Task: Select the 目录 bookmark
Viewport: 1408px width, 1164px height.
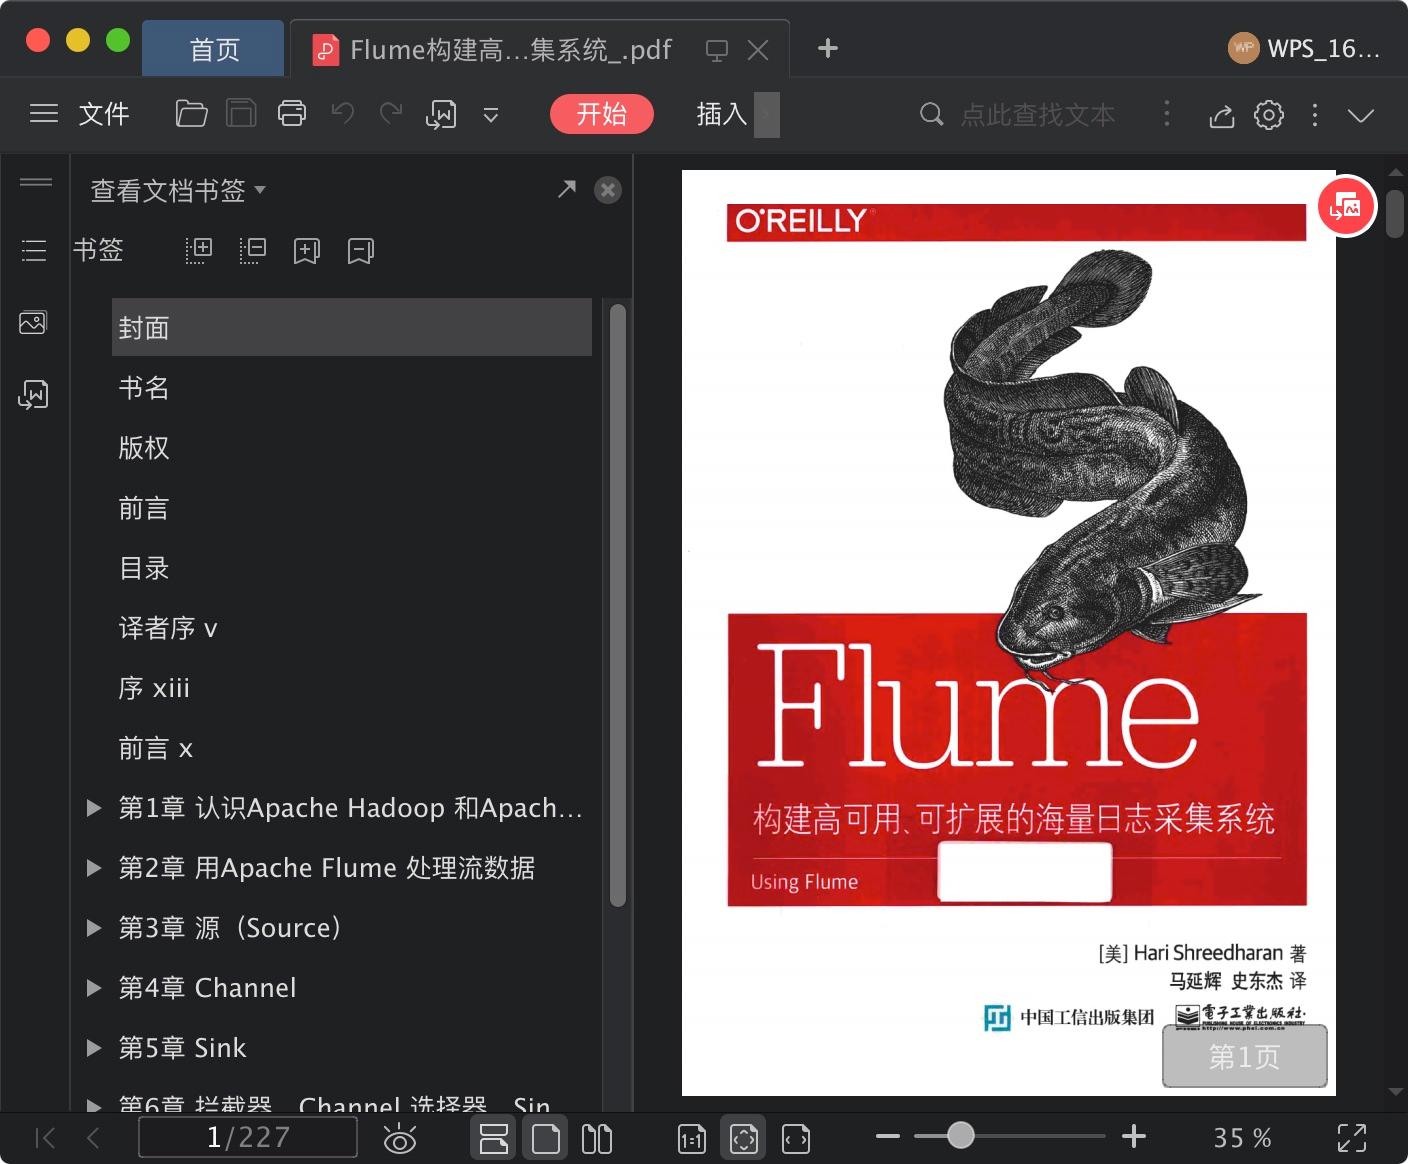Action: coord(144,568)
